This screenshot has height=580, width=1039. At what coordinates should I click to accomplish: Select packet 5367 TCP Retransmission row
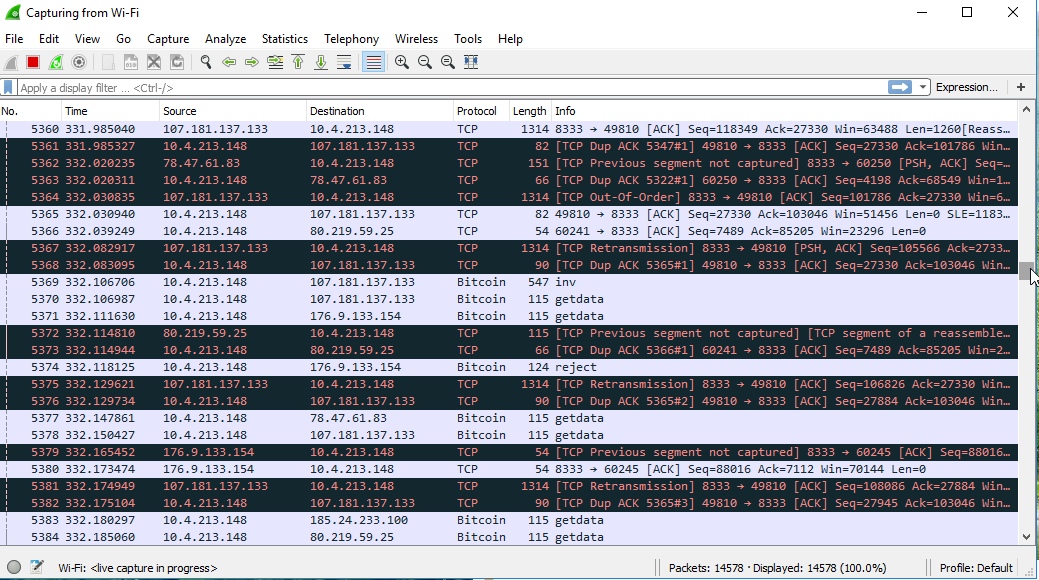(x=509, y=249)
